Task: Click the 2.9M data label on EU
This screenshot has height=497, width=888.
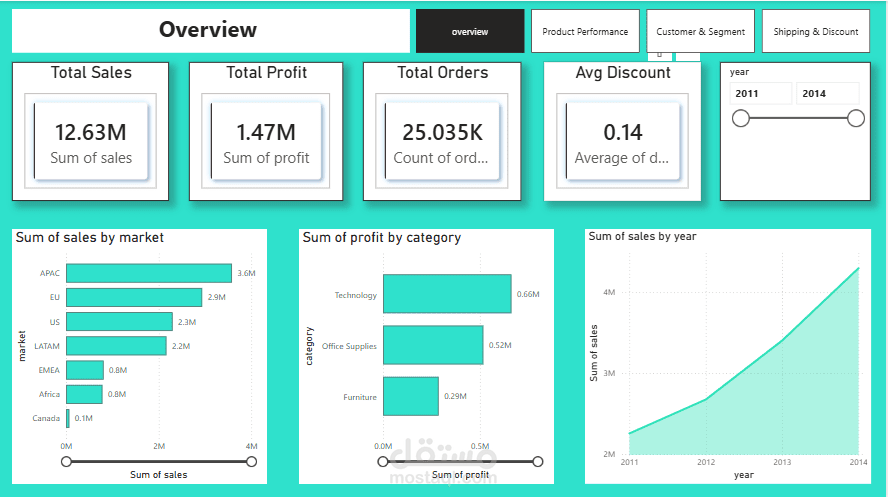Action: point(216,297)
